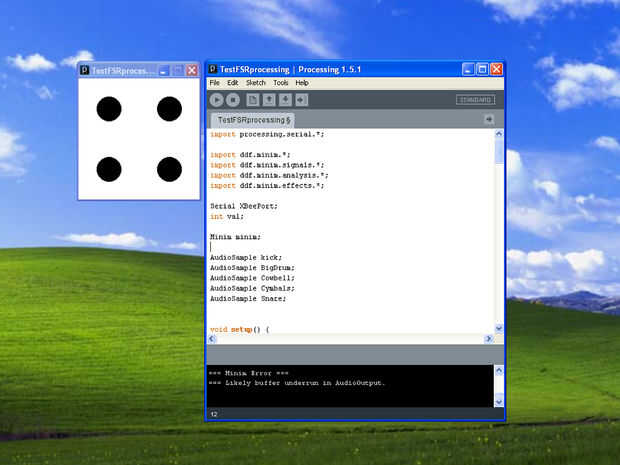Open the Sketch menu

pyautogui.click(x=256, y=83)
